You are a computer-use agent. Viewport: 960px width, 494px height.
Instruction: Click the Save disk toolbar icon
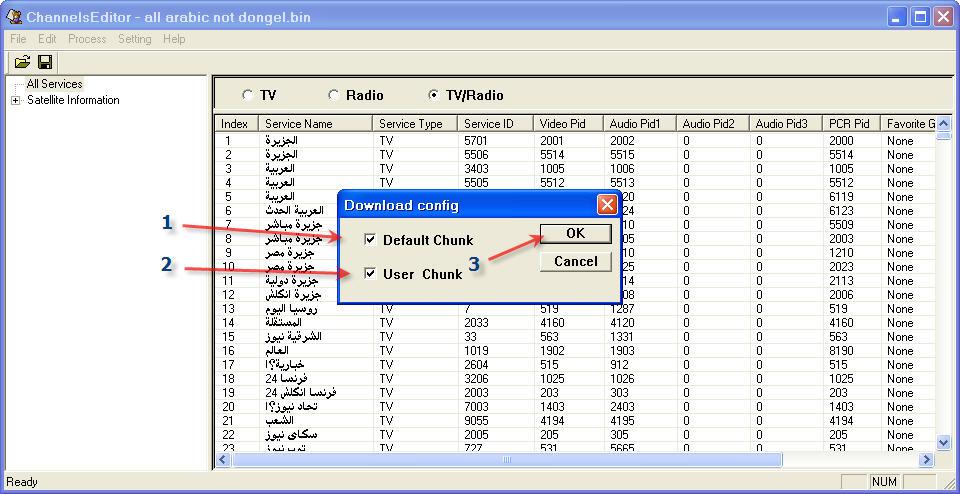tap(45, 62)
